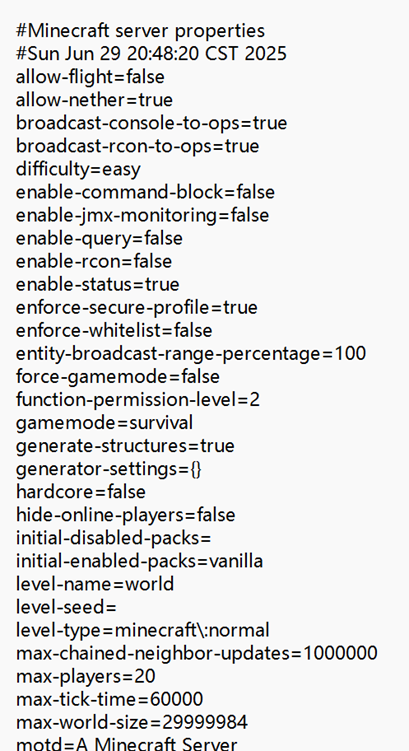The image size is (409, 751).
Task: Click the gamemode=survival line
Action: [x=104, y=423]
